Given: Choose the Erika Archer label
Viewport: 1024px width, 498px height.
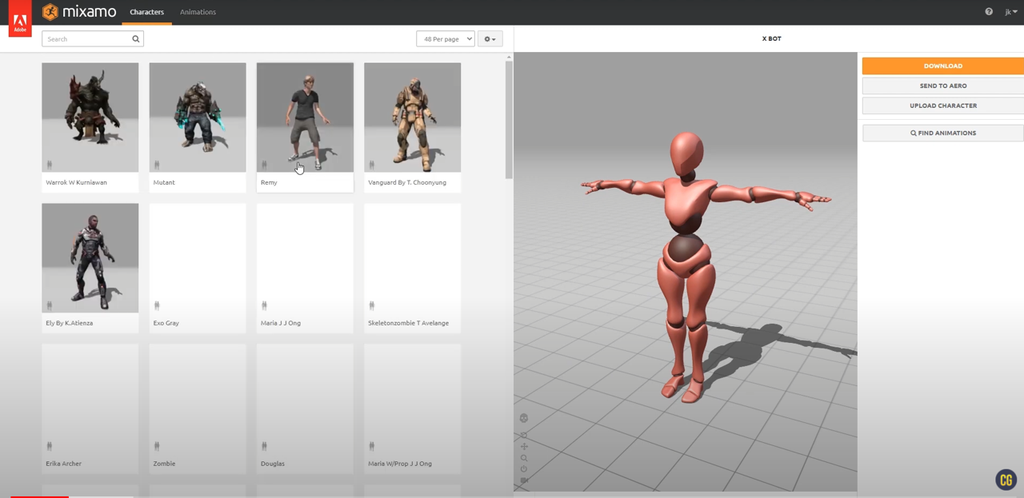Looking at the screenshot, I should (x=64, y=463).
